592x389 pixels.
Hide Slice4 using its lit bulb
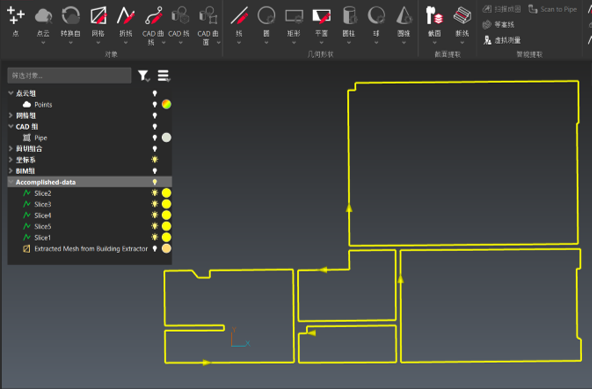point(154,215)
